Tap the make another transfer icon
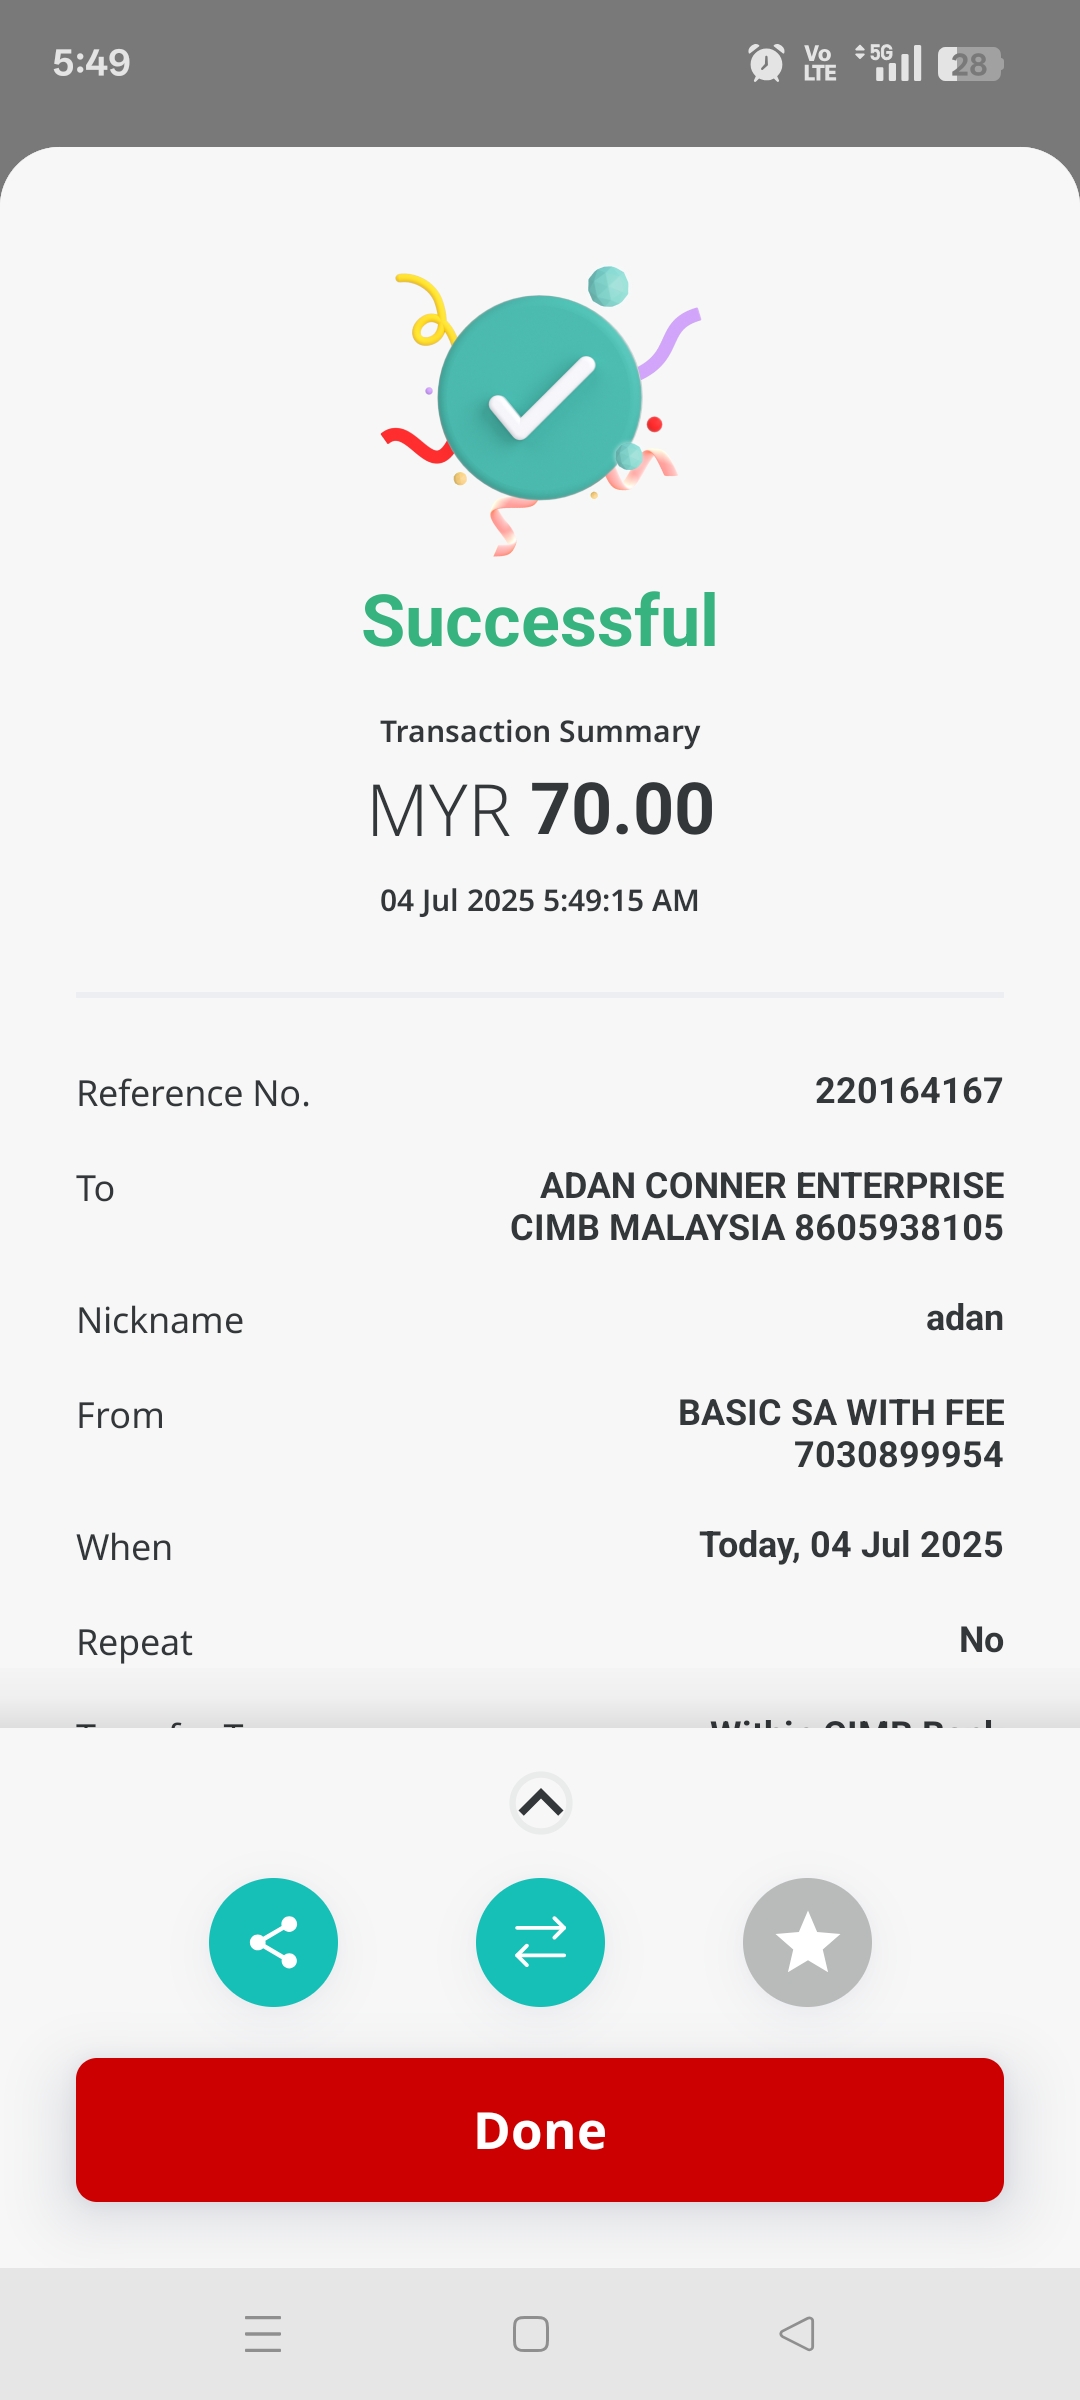 540,1942
